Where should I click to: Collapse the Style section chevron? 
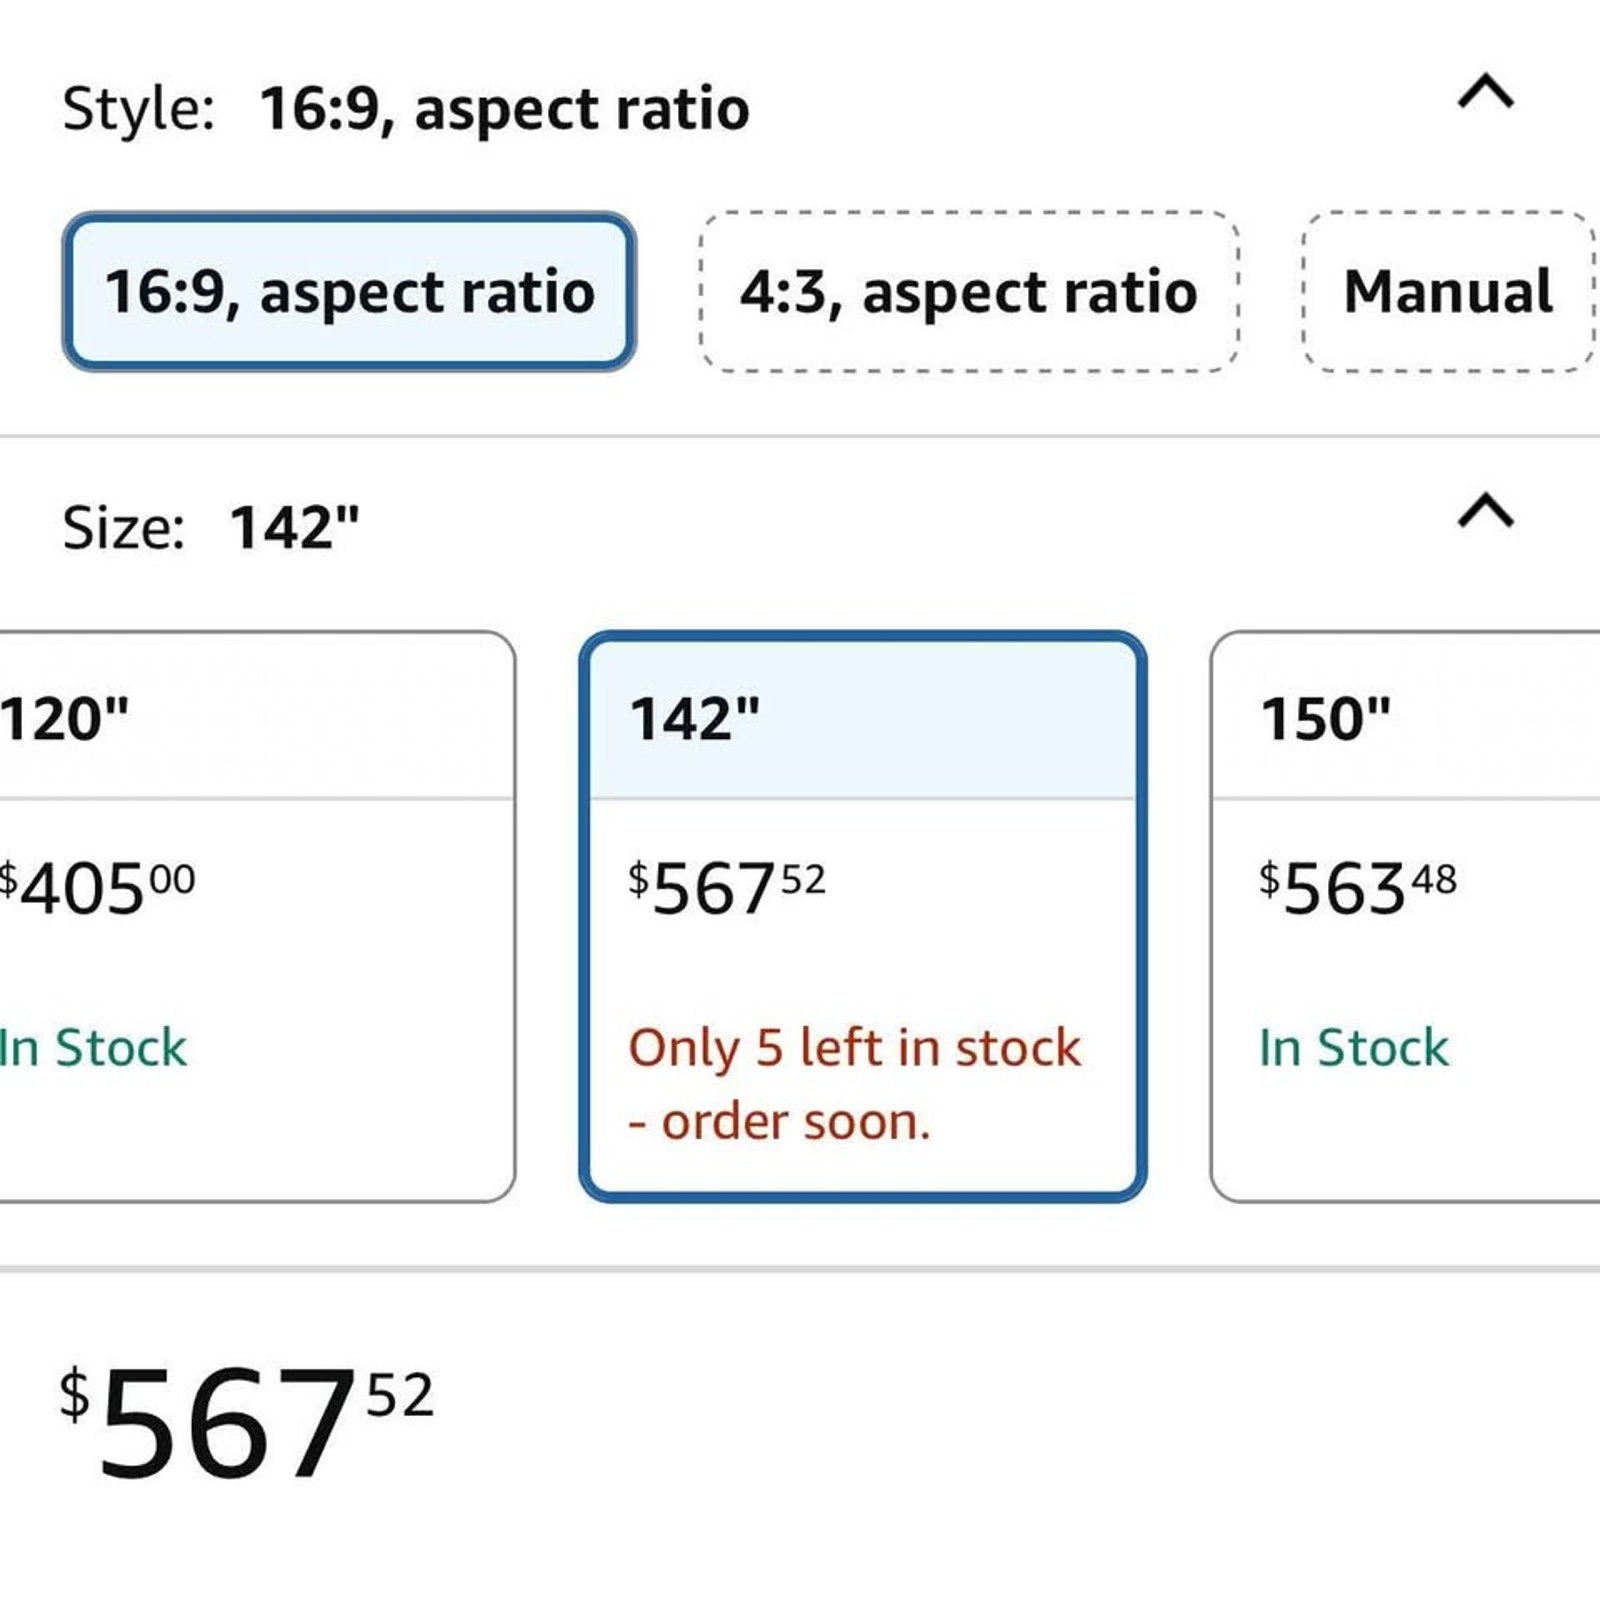pos(1486,93)
